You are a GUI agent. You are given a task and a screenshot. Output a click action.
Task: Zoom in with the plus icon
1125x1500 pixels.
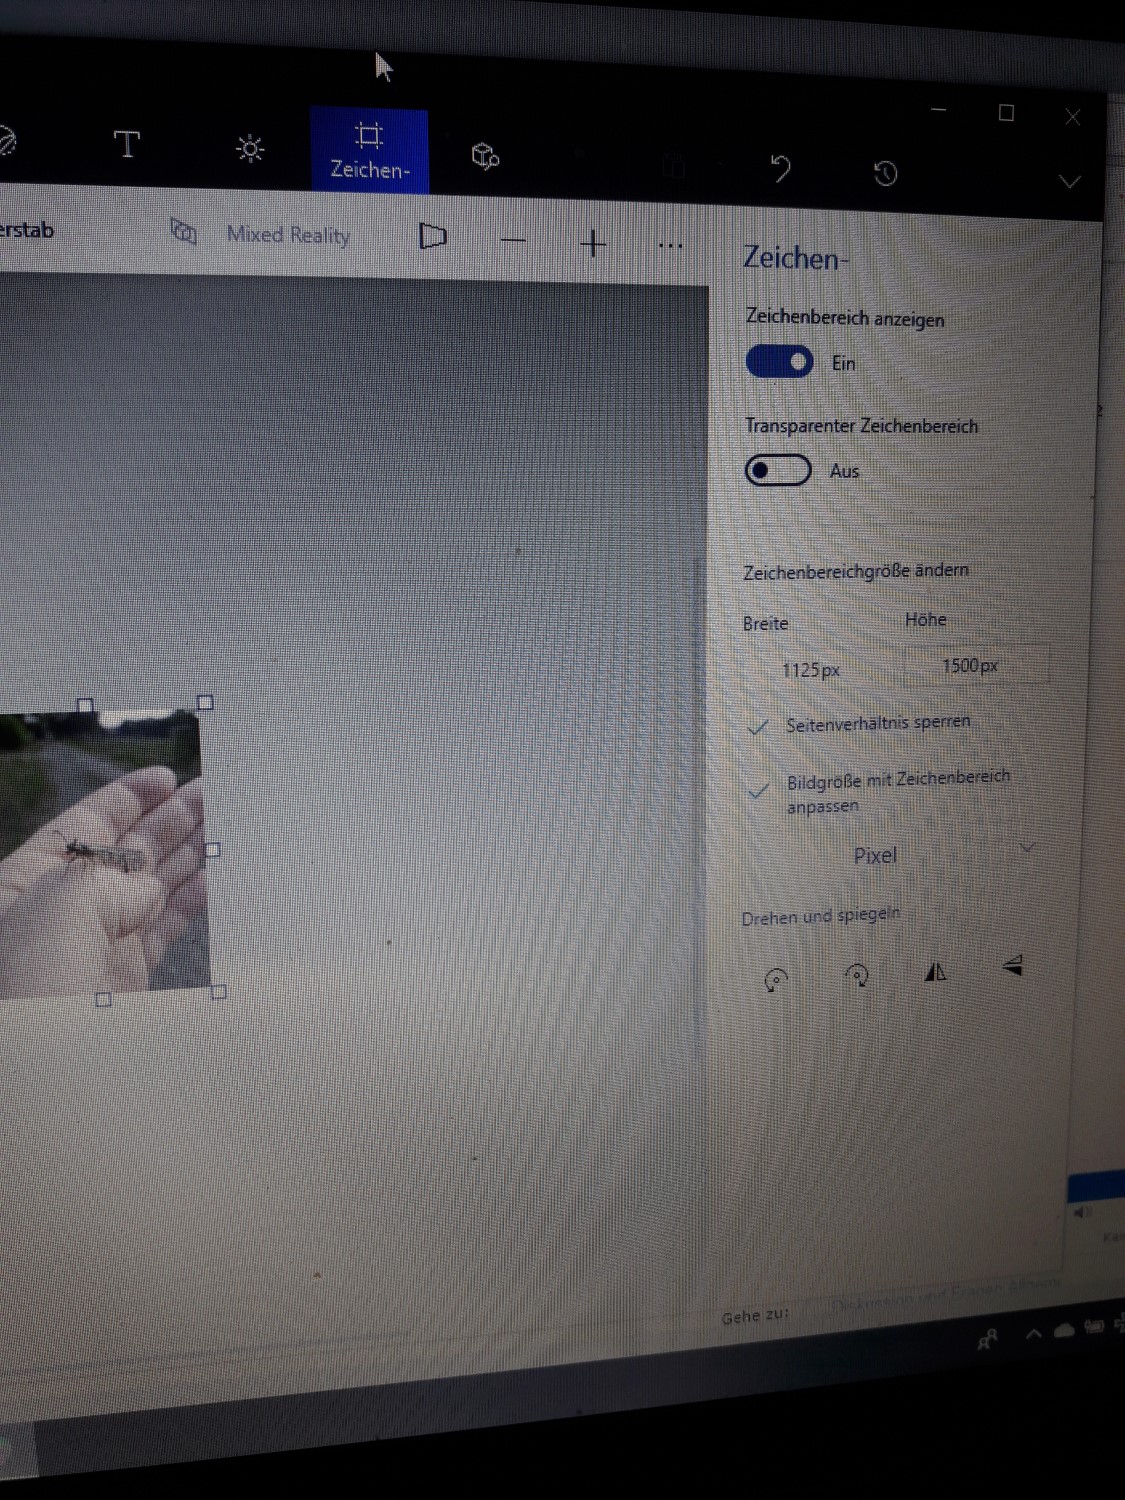[593, 243]
